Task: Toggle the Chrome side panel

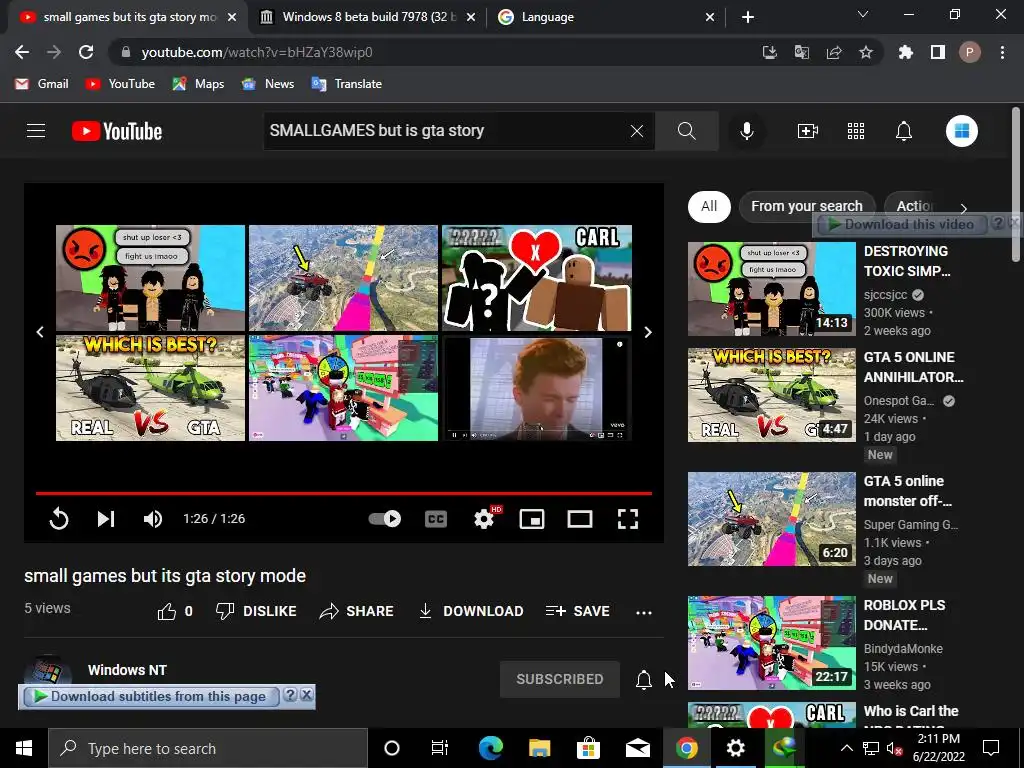Action: (938, 52)
